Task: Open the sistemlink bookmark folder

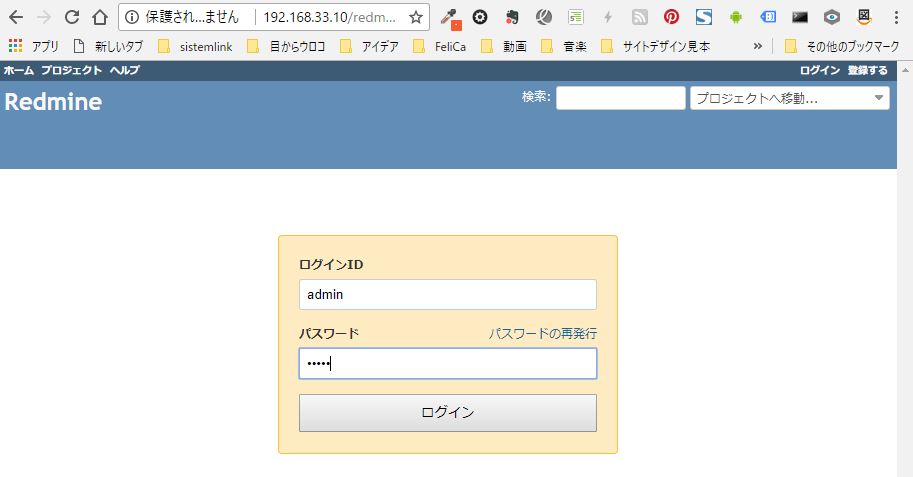Action: [x=196, y=47]
